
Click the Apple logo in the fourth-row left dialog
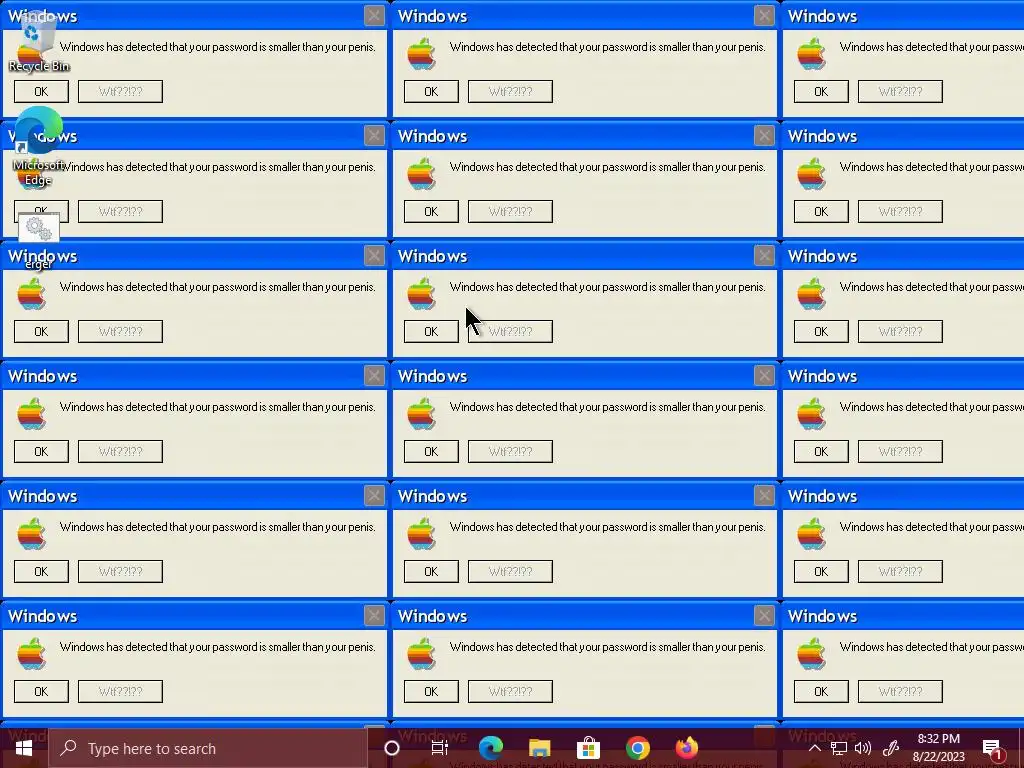point(31,413)
